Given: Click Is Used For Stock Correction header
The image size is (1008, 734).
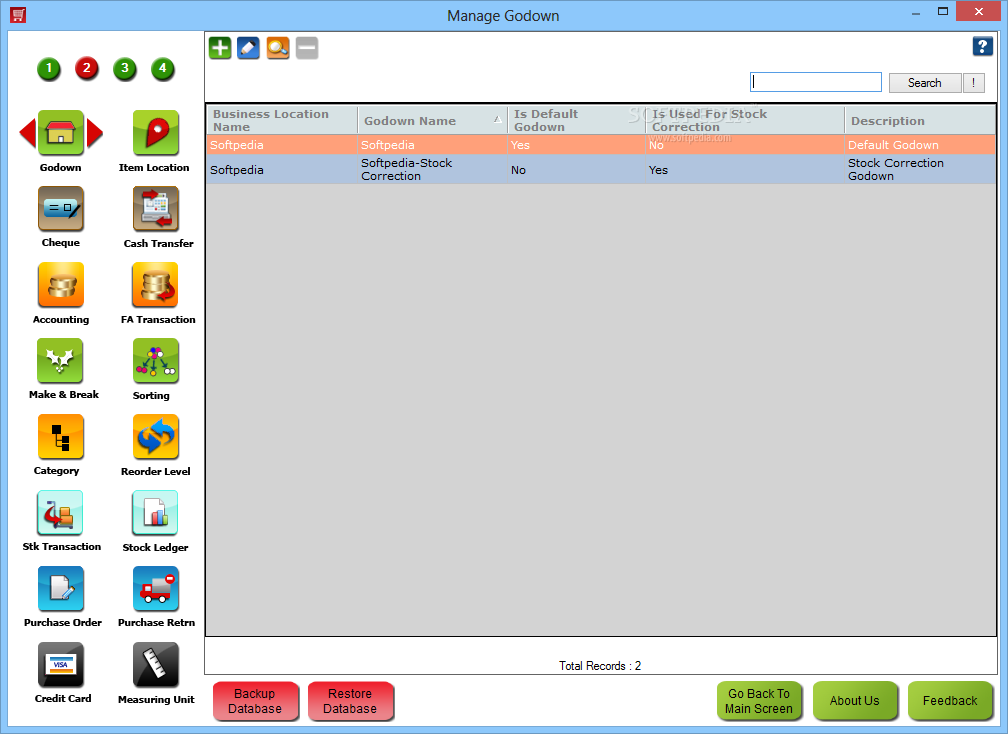Looking at the screenshot, I should pos(745,120).
